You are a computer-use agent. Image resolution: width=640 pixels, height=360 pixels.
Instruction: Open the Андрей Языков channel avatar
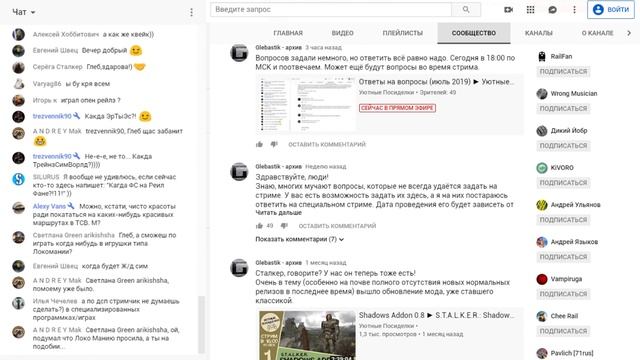(542, 242)
